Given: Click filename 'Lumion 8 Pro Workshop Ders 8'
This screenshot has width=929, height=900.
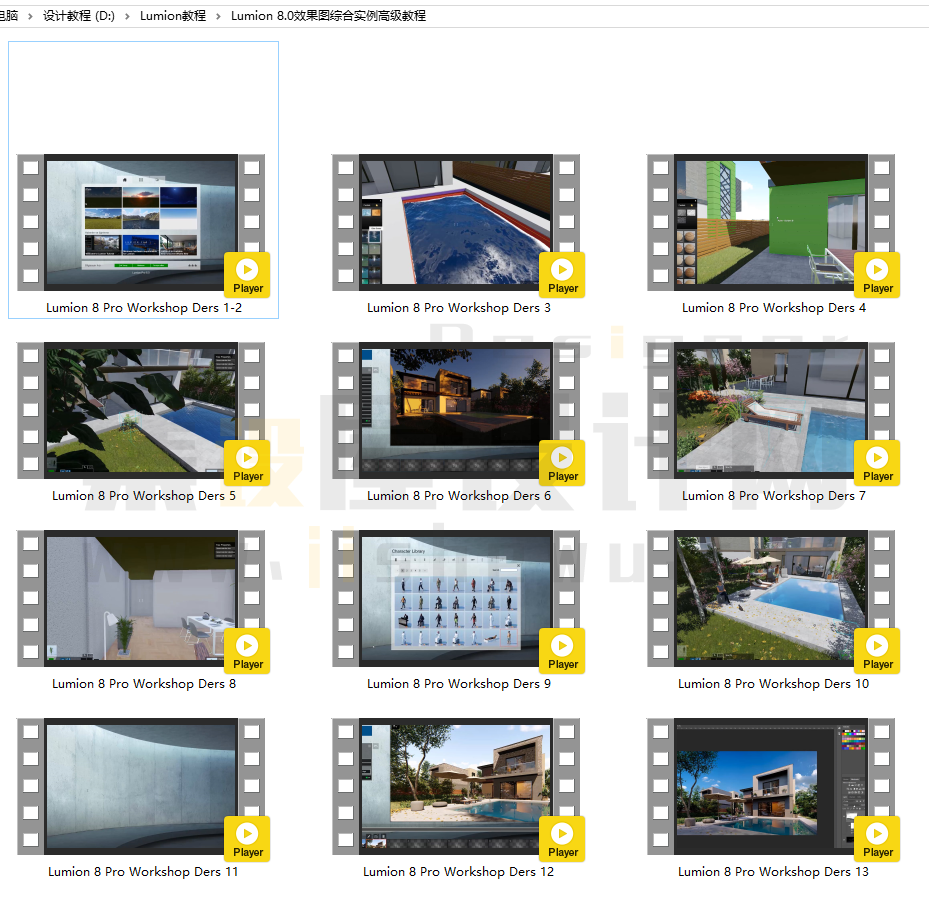Looking at the screenshot, I should [x=144, y=684].
